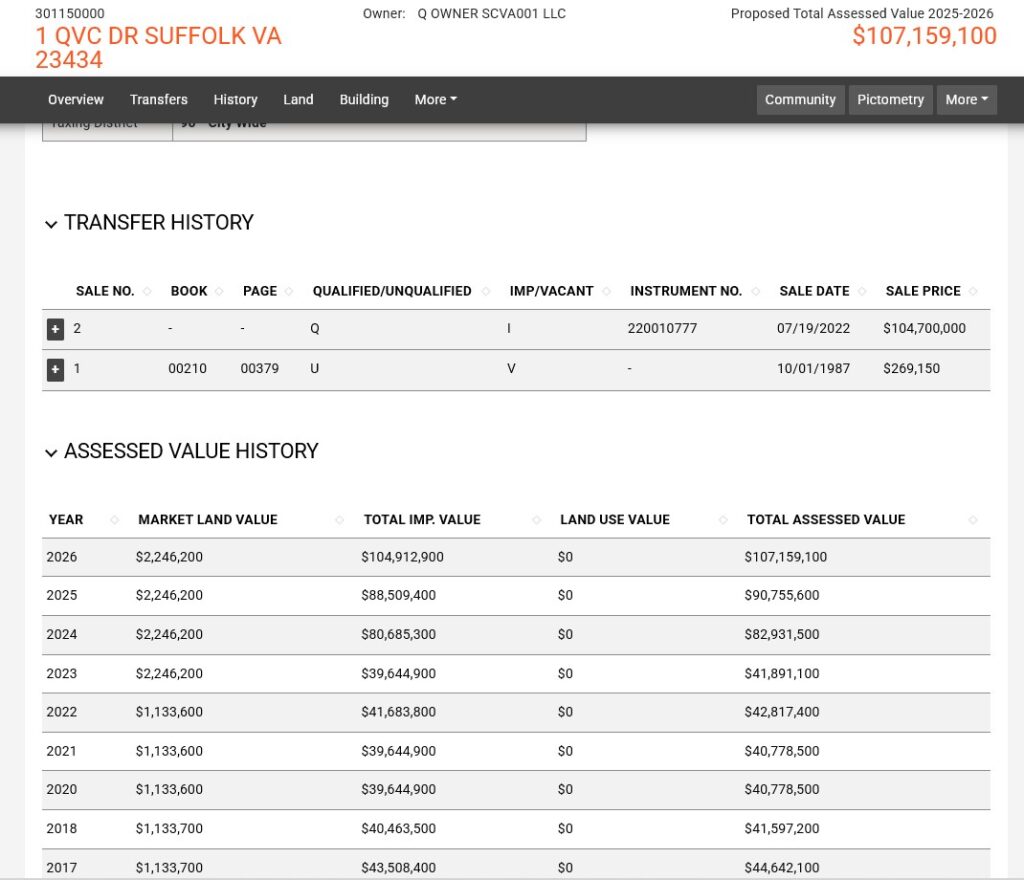Sort by Land Use Value column icon
Image resolution: width=1024 pixels, height=880 pixels.
[723, 520]
